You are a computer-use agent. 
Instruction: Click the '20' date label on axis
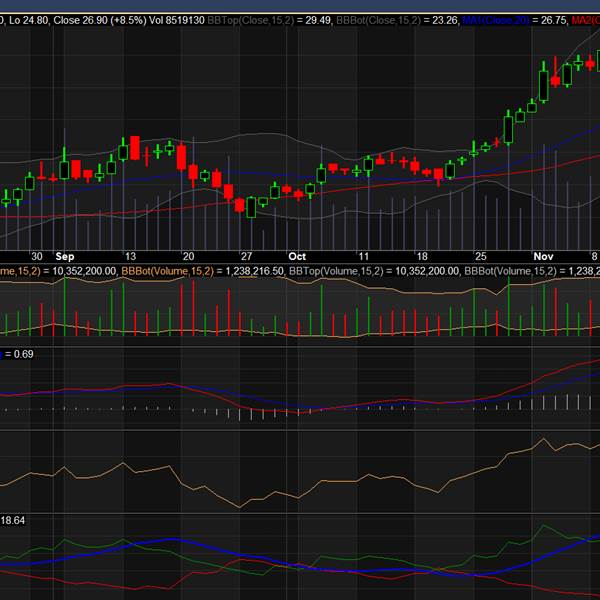188,256
